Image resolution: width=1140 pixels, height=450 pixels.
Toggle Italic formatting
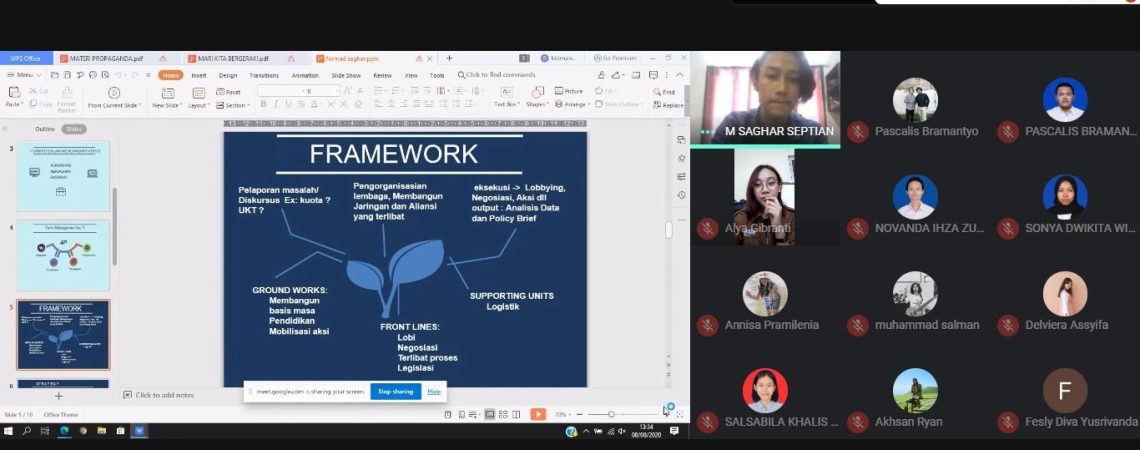(275, 105)
